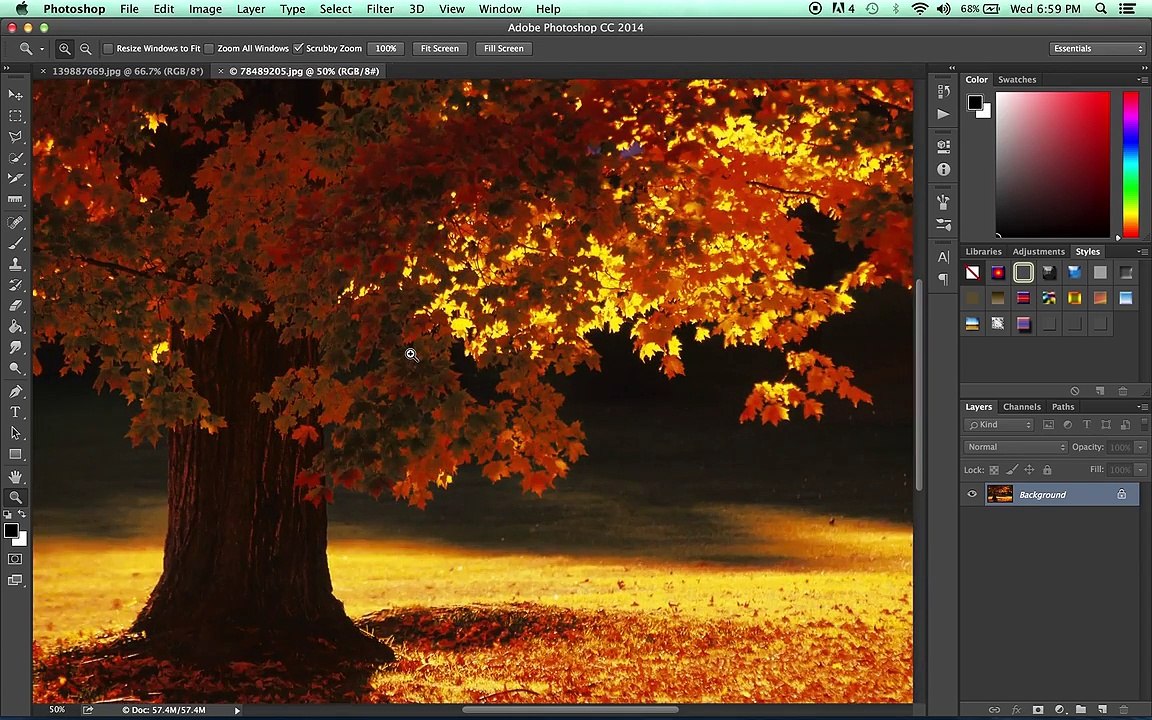Click the 100% zoom button
The width and height of the screenshot is (1152, 720).
386,48
